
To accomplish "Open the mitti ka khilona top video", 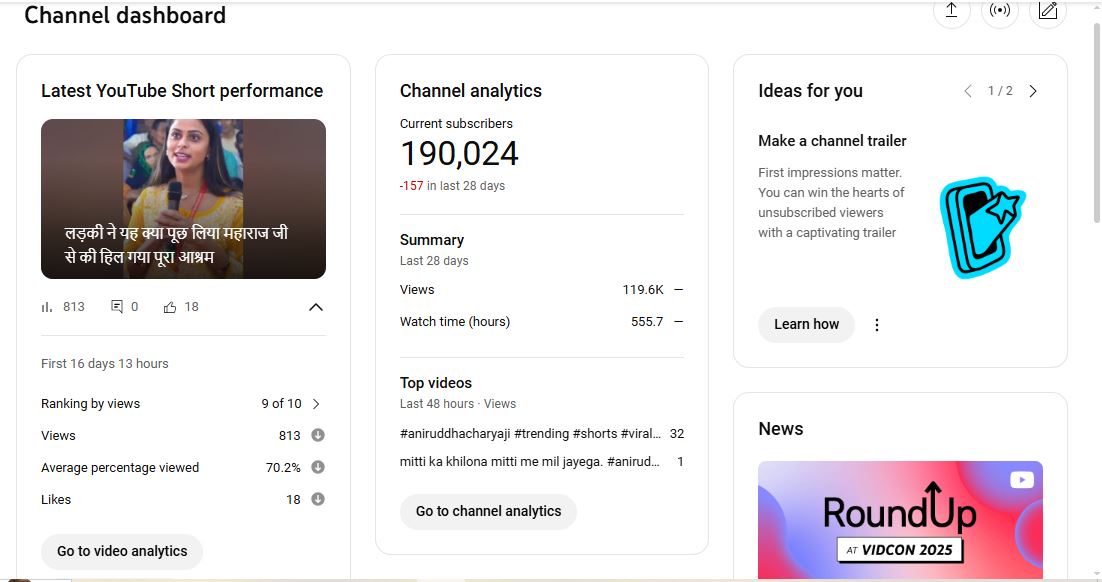I will tap(529, 462).
